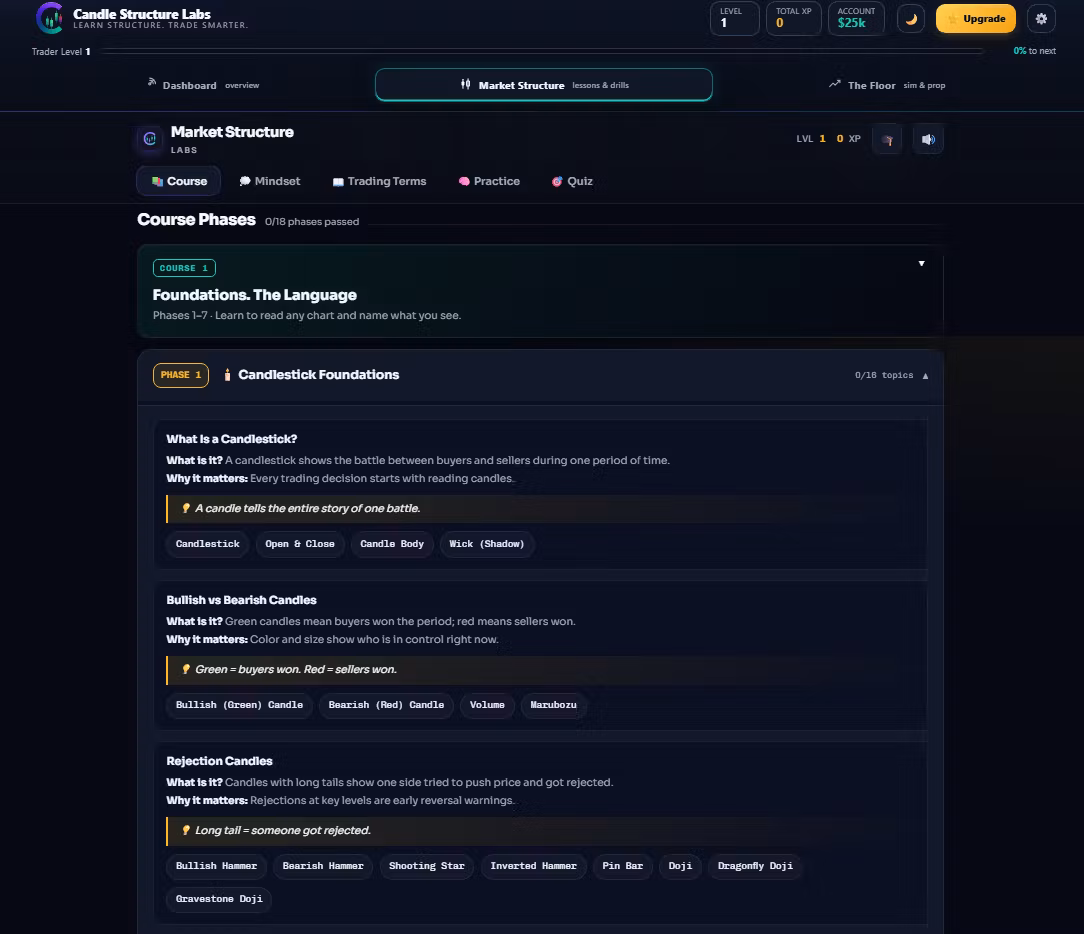This screenshot has width=1084, height=934.
Task: Click the Market Structure Labs circular icon
Action: pos(149,139)
